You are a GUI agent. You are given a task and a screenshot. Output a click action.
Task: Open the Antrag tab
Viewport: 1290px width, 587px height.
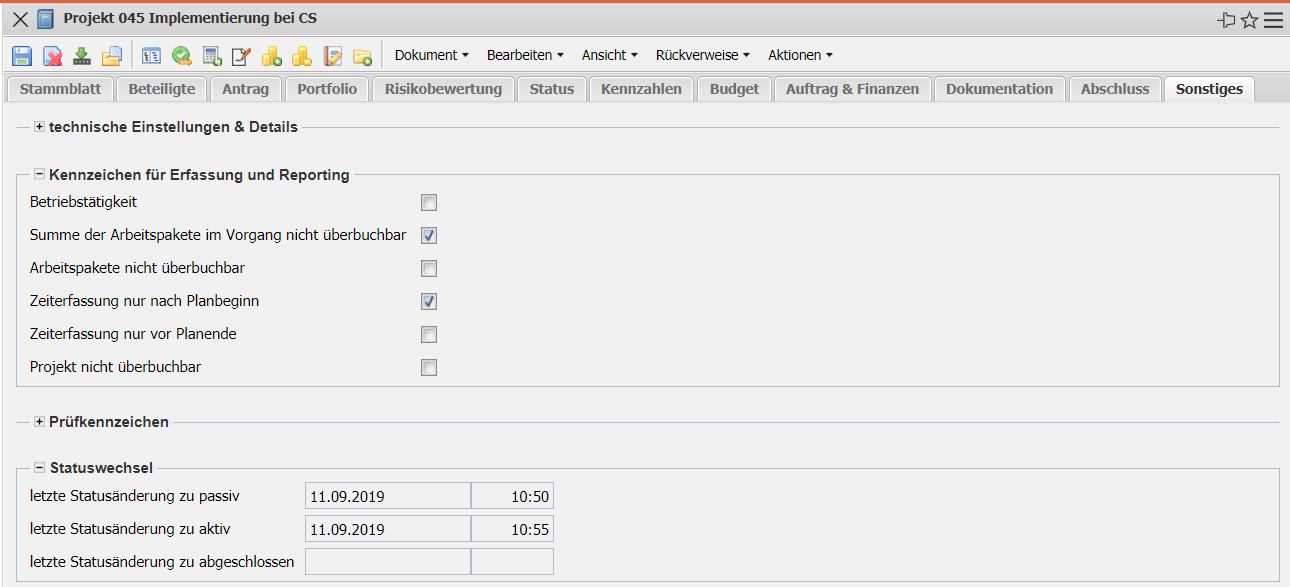point(246,89)
